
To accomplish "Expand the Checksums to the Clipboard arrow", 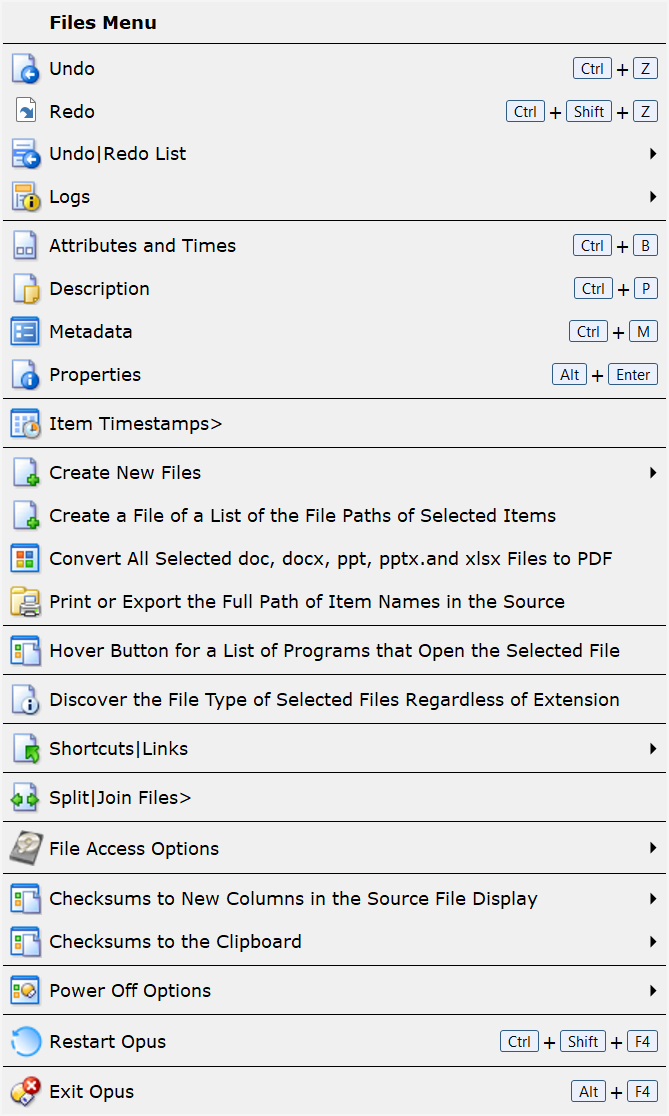I will click(x=653, y=942).
